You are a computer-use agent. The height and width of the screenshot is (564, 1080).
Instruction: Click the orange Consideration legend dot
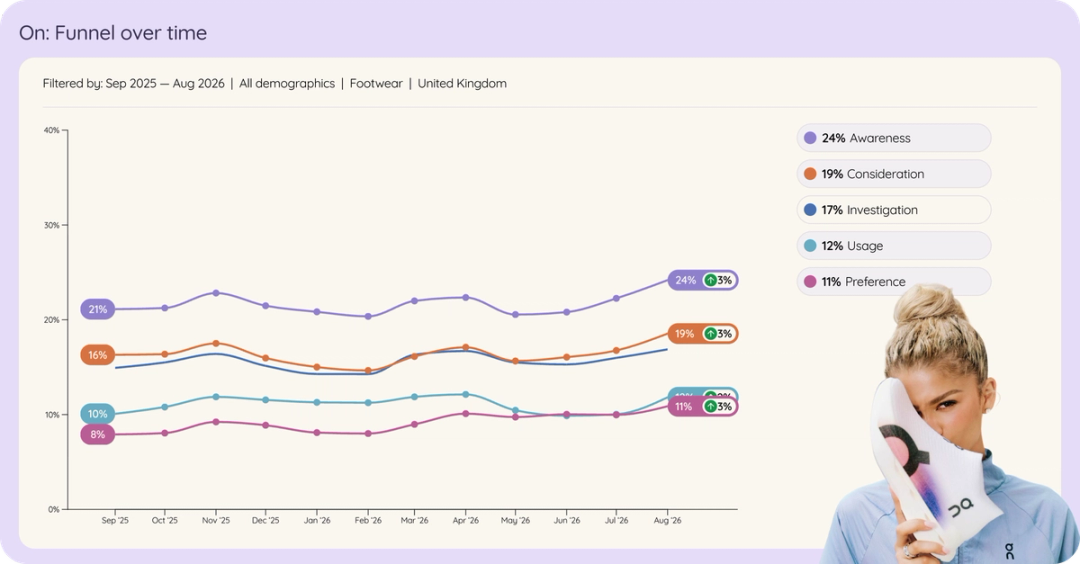810,174
